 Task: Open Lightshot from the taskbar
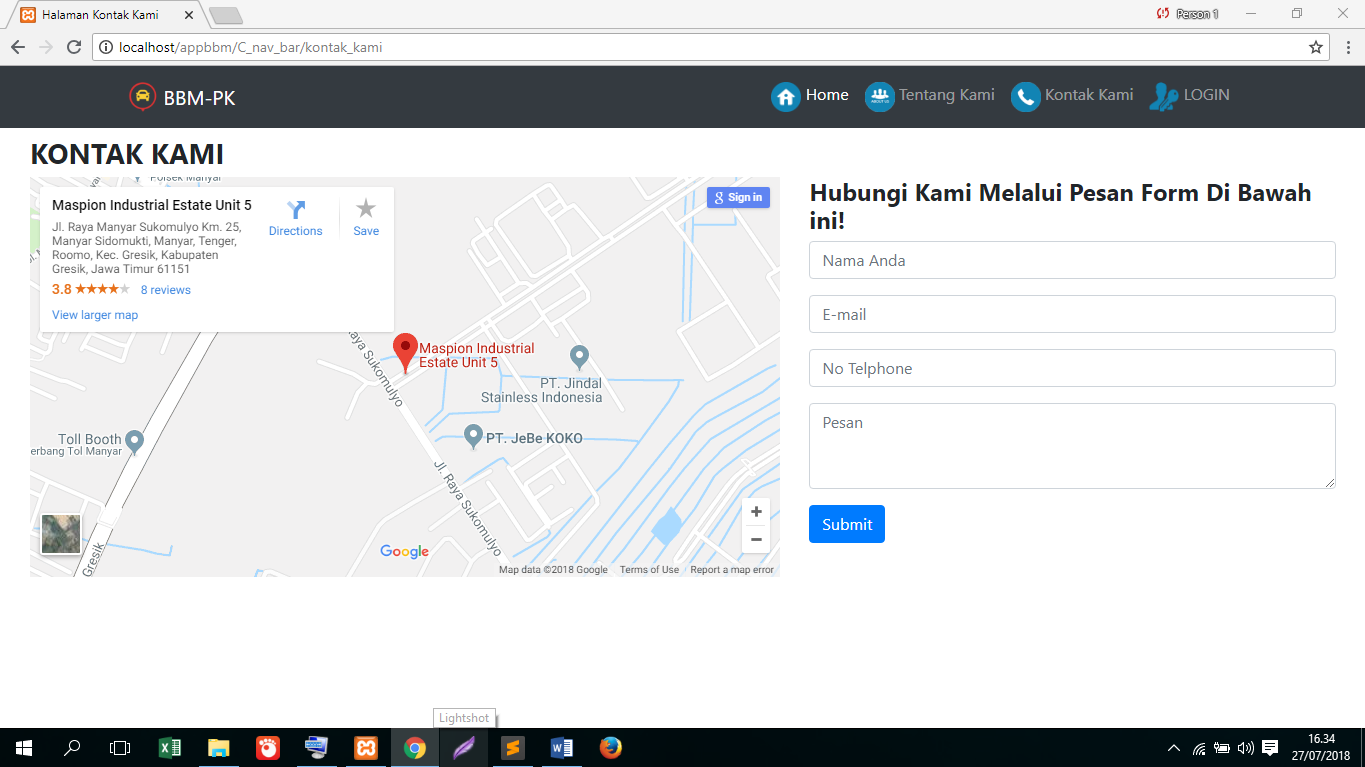(x=464, y=748)
